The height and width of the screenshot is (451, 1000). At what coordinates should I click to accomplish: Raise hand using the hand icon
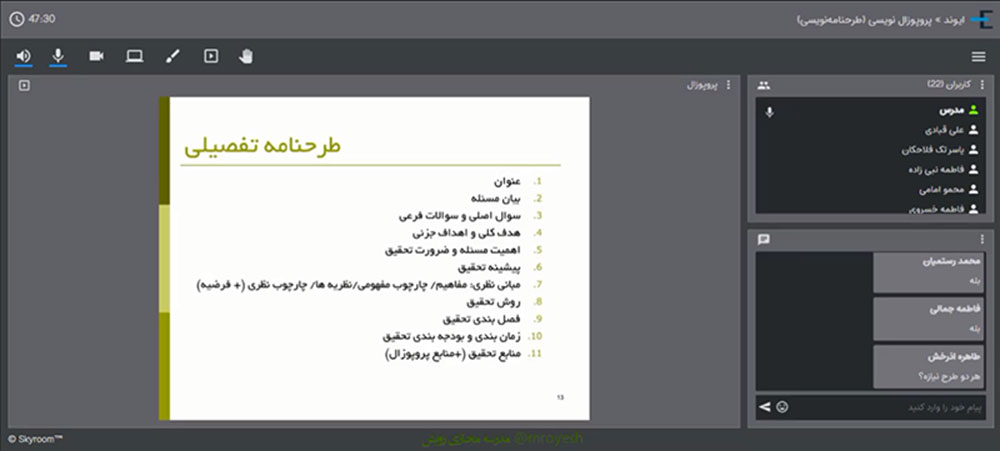point(246,56)
